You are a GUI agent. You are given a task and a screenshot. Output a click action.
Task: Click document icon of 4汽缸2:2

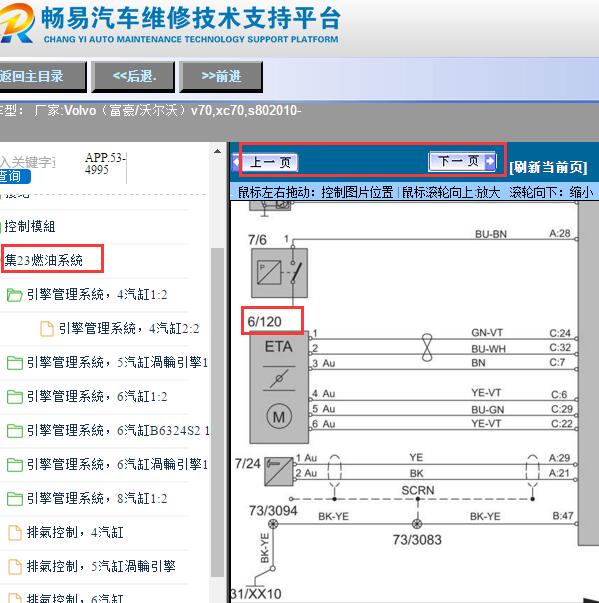(47, 329)
